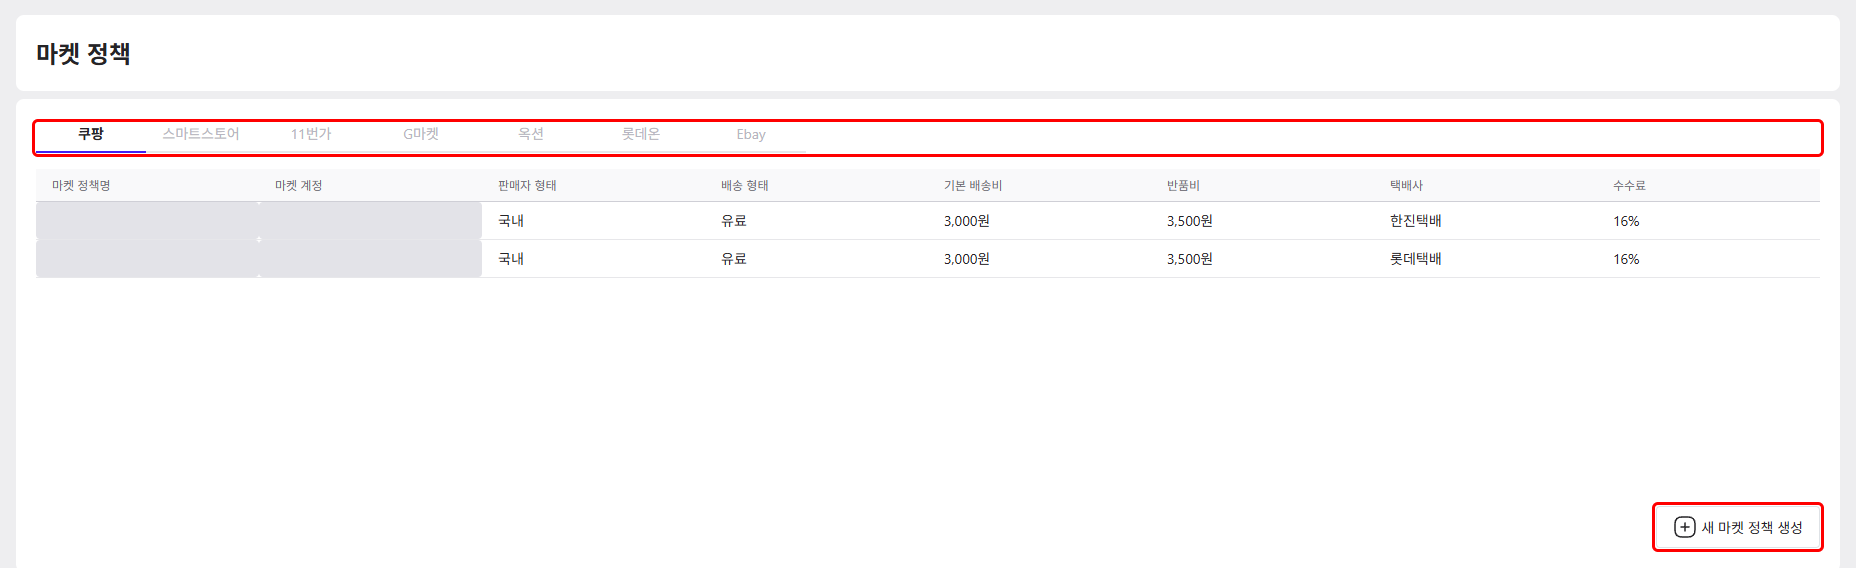
Task: Open the 옥션 tab
Action: tap(531, 134)
